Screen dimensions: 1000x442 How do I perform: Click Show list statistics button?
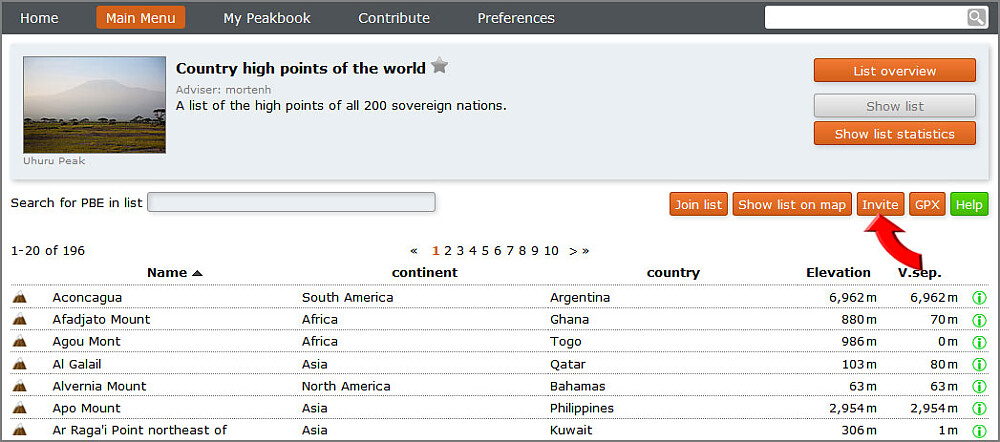click(x=894, y=134)
